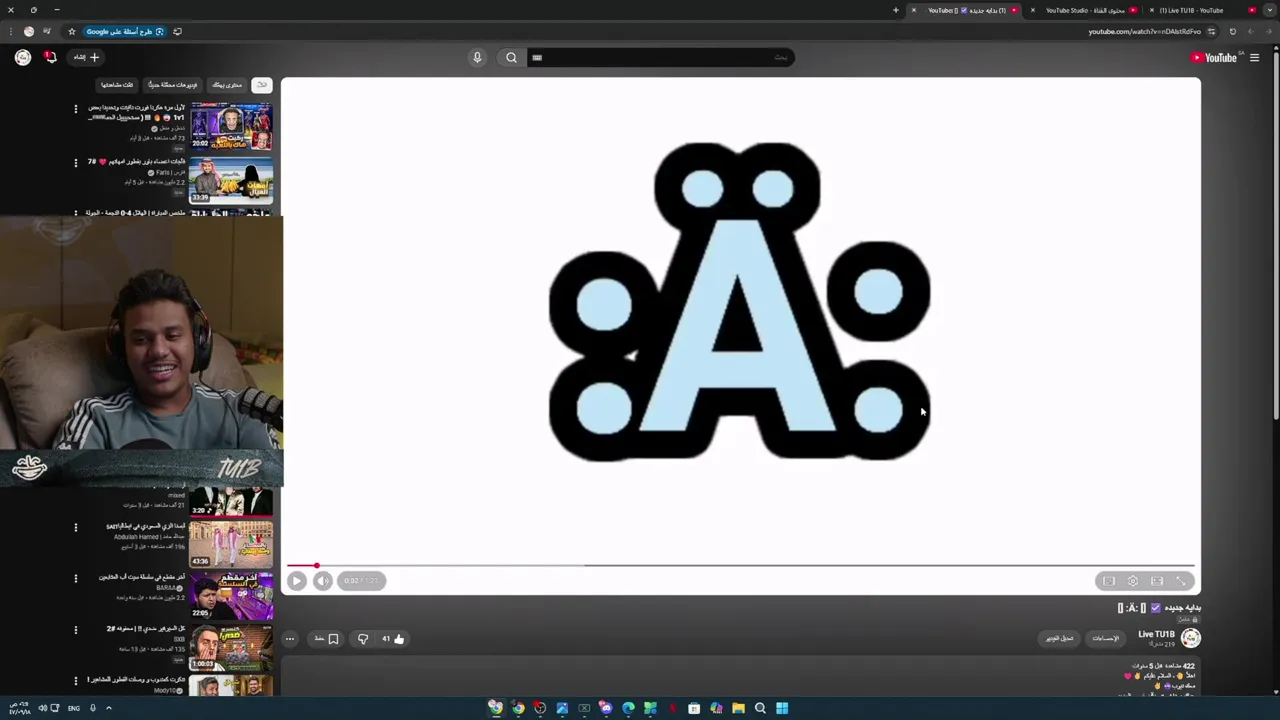Bookmark this page with the star icon
This screenshot has width=1280, height=720.
(71, 31)
